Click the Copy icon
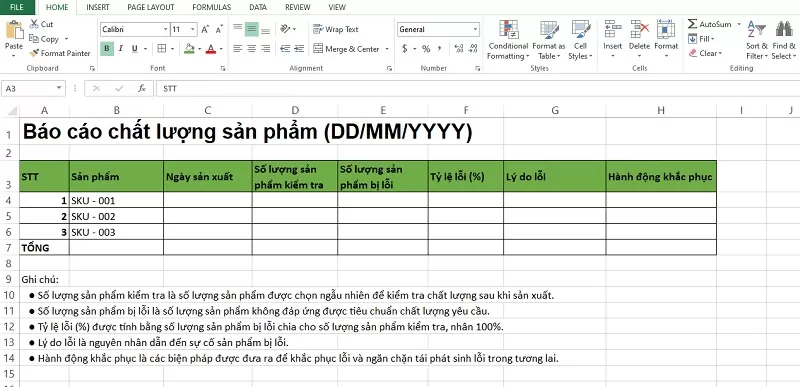 tap(34, 39)
